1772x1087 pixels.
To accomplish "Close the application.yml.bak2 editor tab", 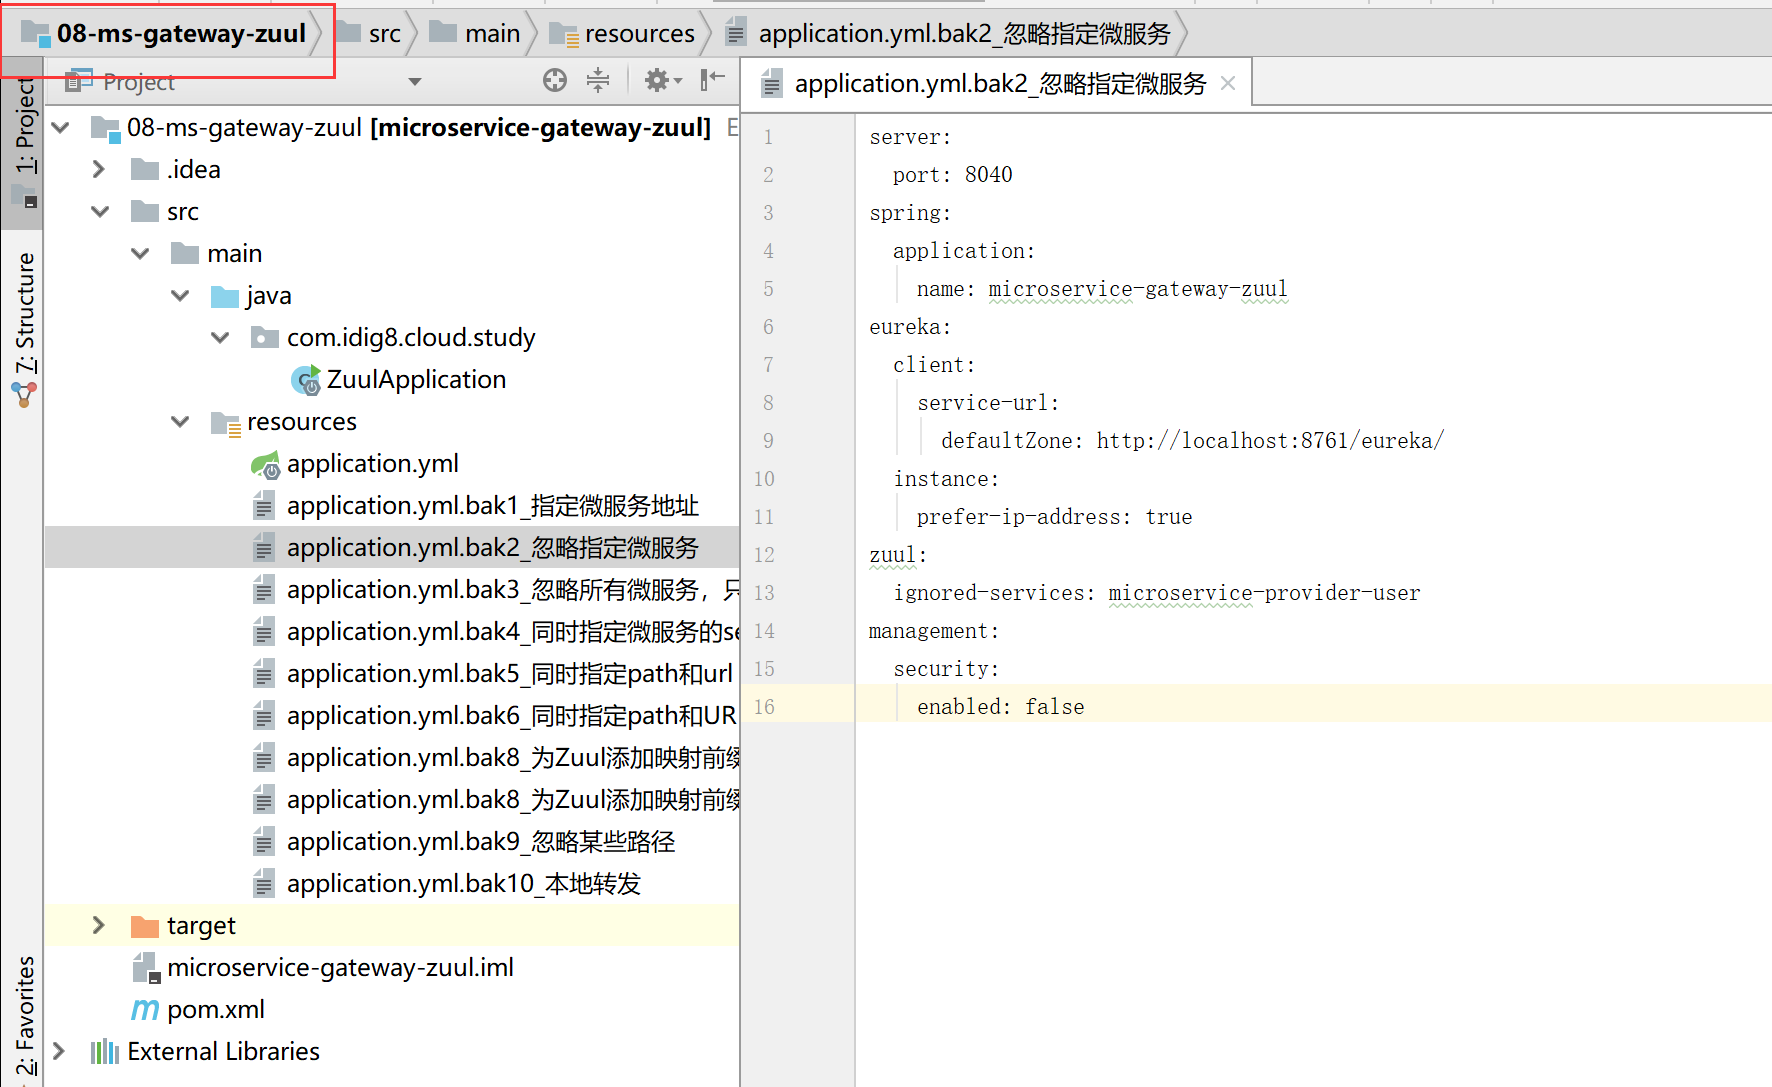I will pyautogui.click(x=1228, y=84).
